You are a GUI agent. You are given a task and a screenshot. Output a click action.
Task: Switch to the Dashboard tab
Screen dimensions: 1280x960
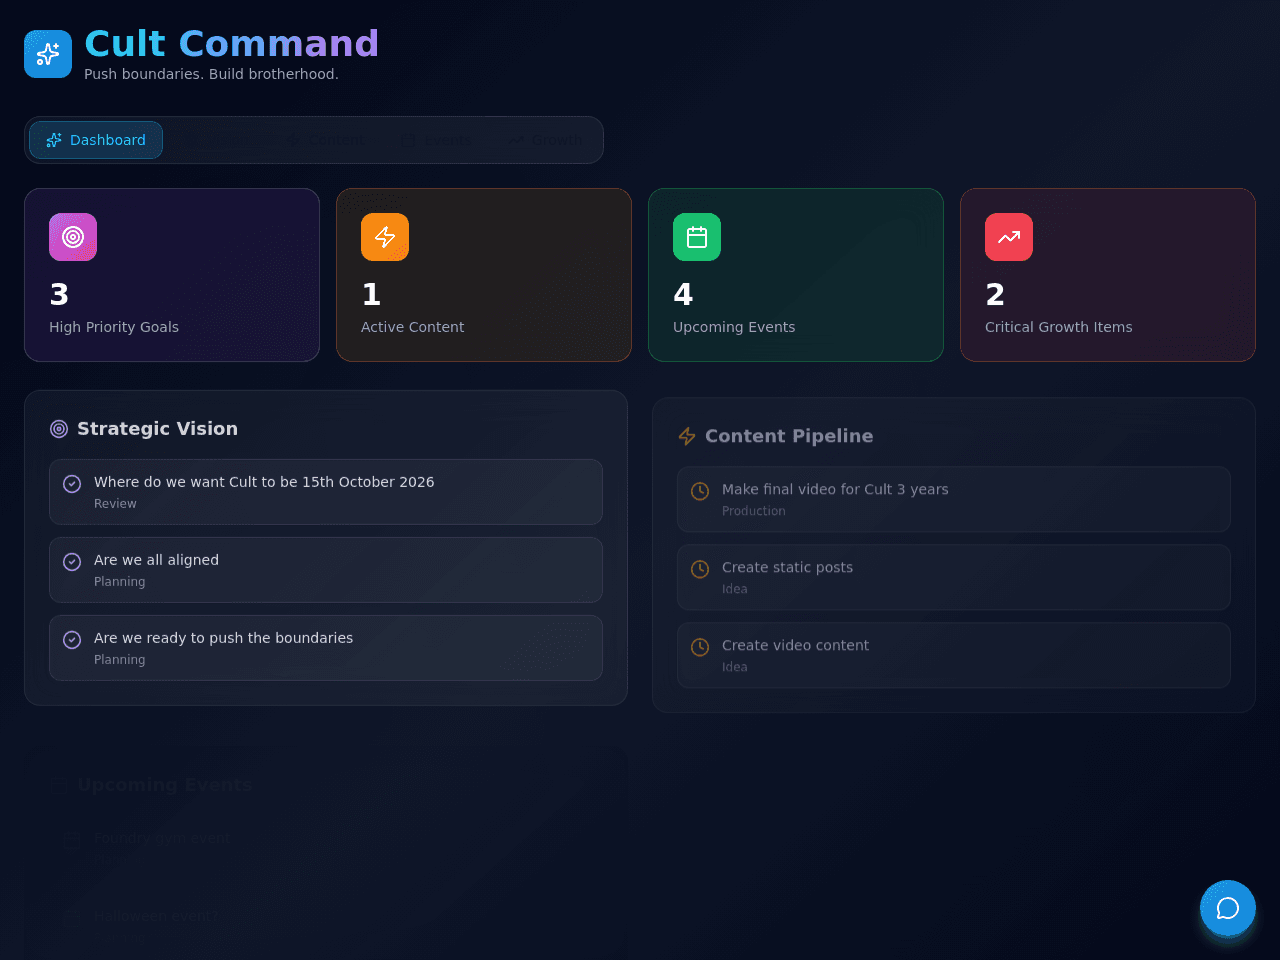tap(96, 140)
